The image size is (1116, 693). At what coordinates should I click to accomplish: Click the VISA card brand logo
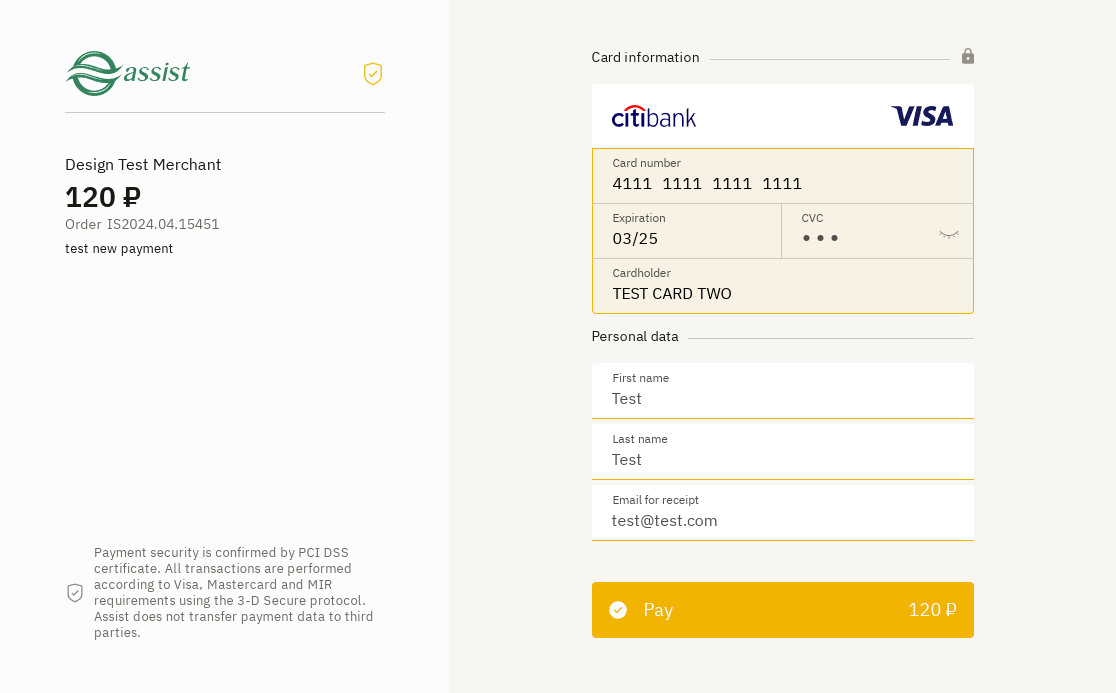[x=922, y=117]
